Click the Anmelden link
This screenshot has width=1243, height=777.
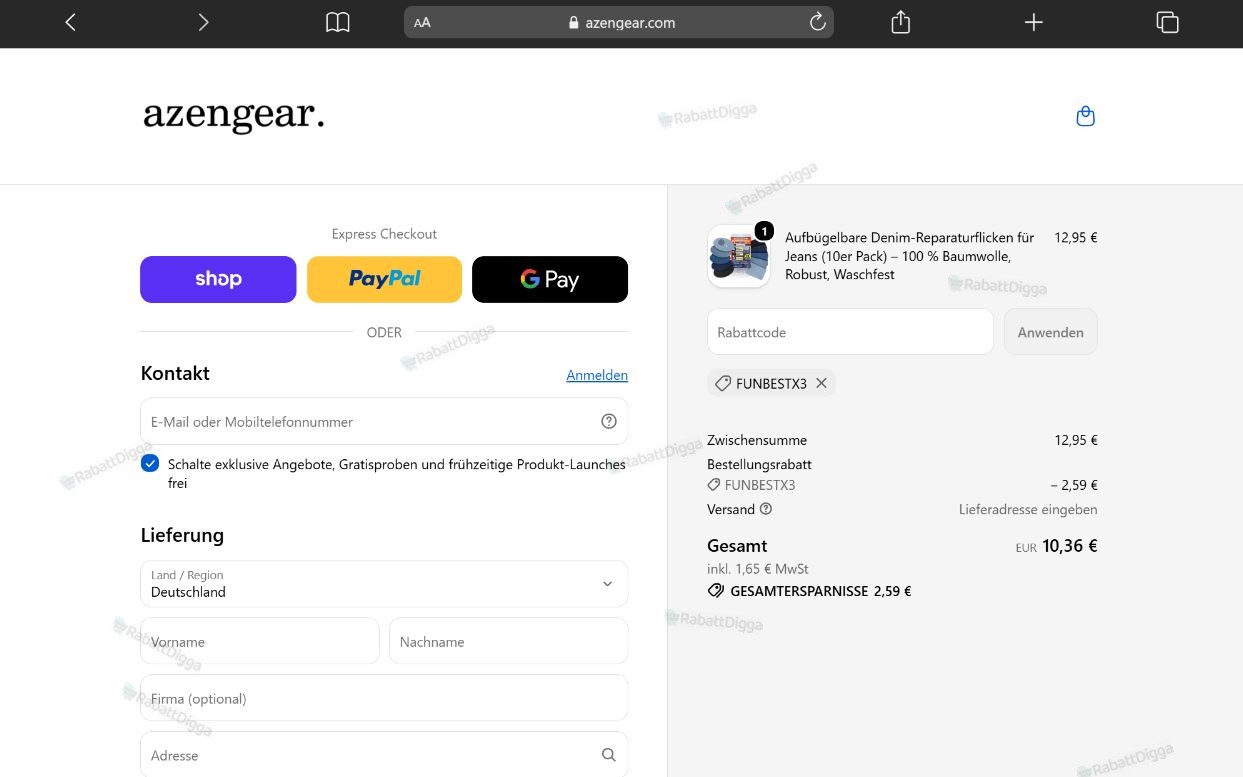(x=597, y=375)
